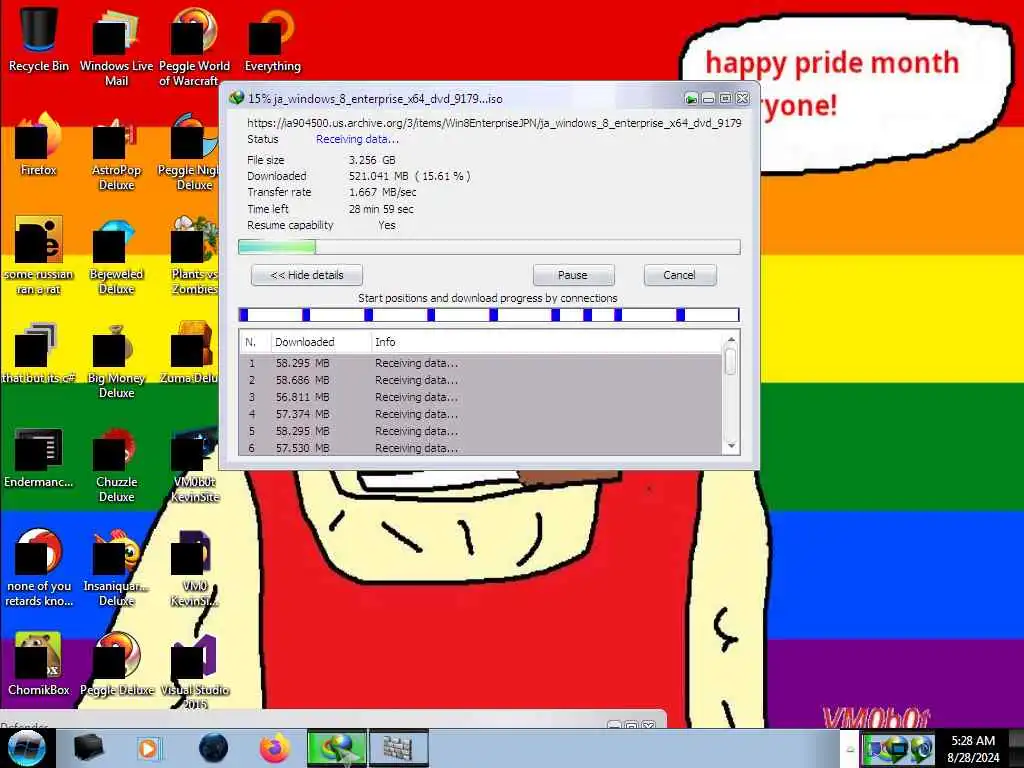
Task: Open AstroPop Deluxe desktop icon
Action: click(x=116, y=152)
